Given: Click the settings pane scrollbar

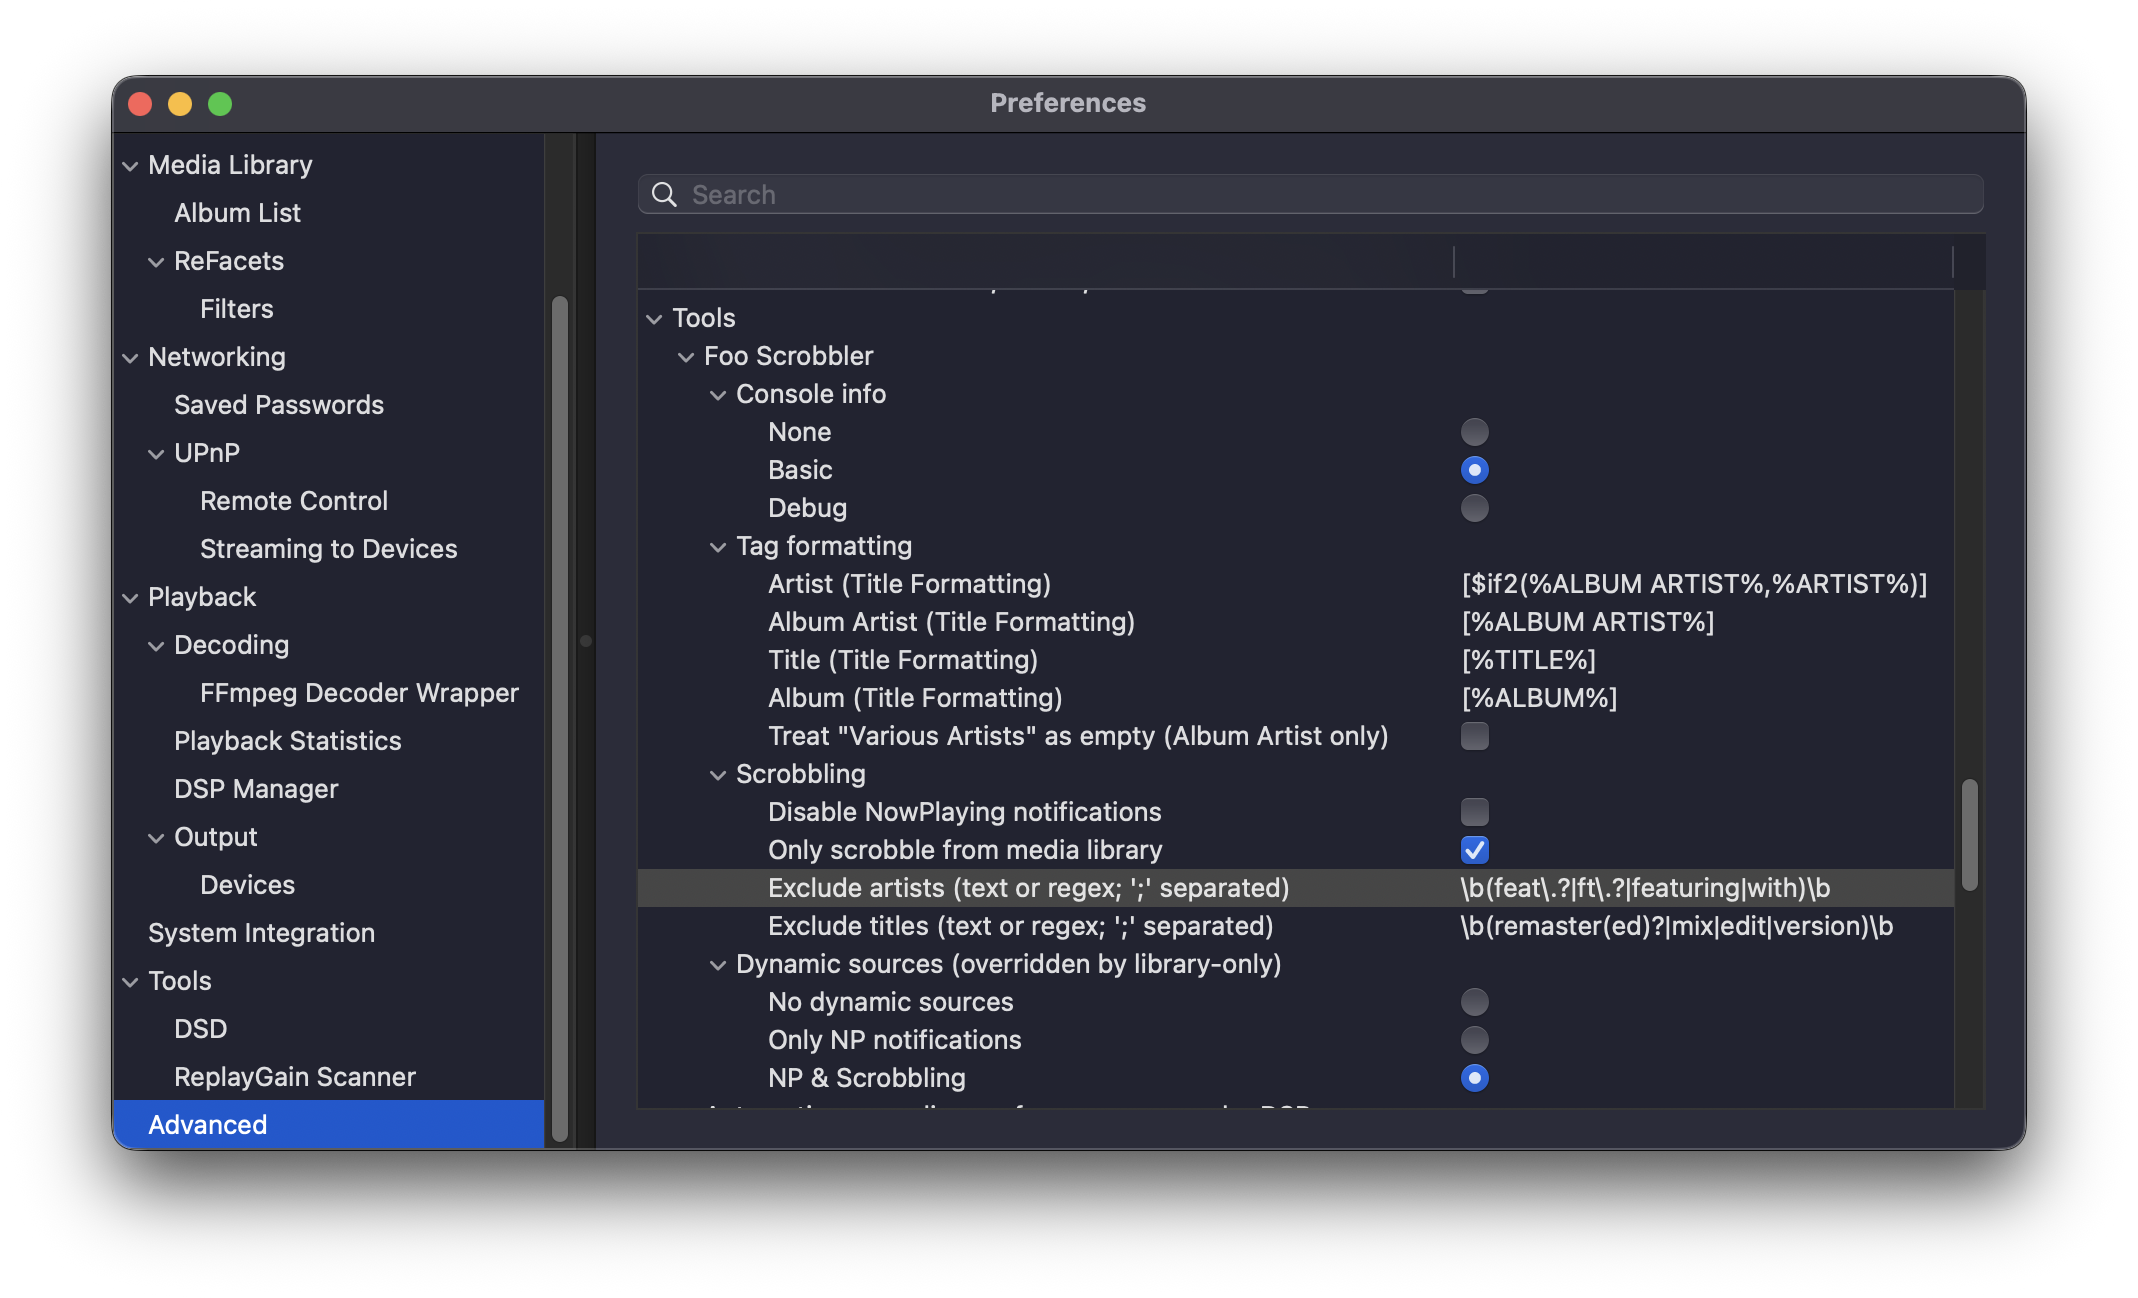Looking at the screenshot, I should pyautogui.click(x=1969, y=835).
